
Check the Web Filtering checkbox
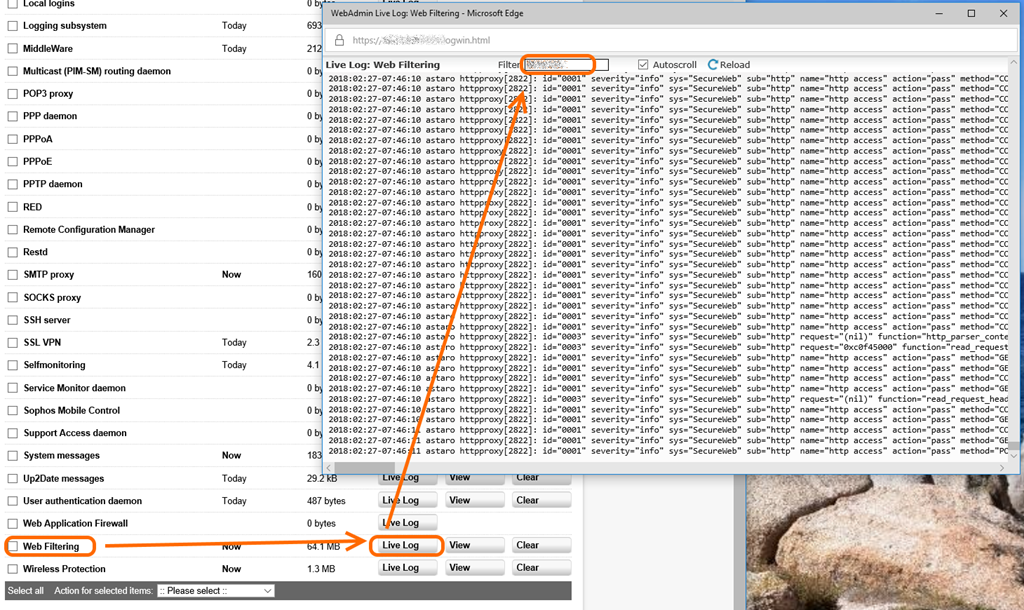[13, 547]
